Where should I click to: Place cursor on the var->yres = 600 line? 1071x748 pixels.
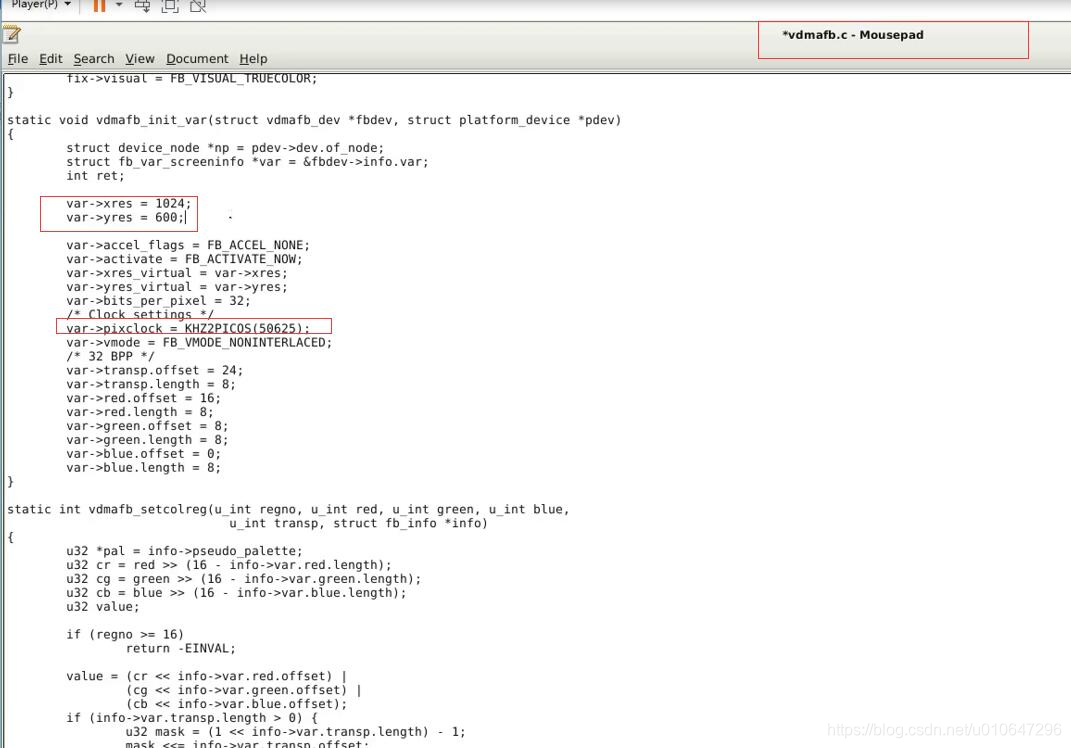(125, 217)
